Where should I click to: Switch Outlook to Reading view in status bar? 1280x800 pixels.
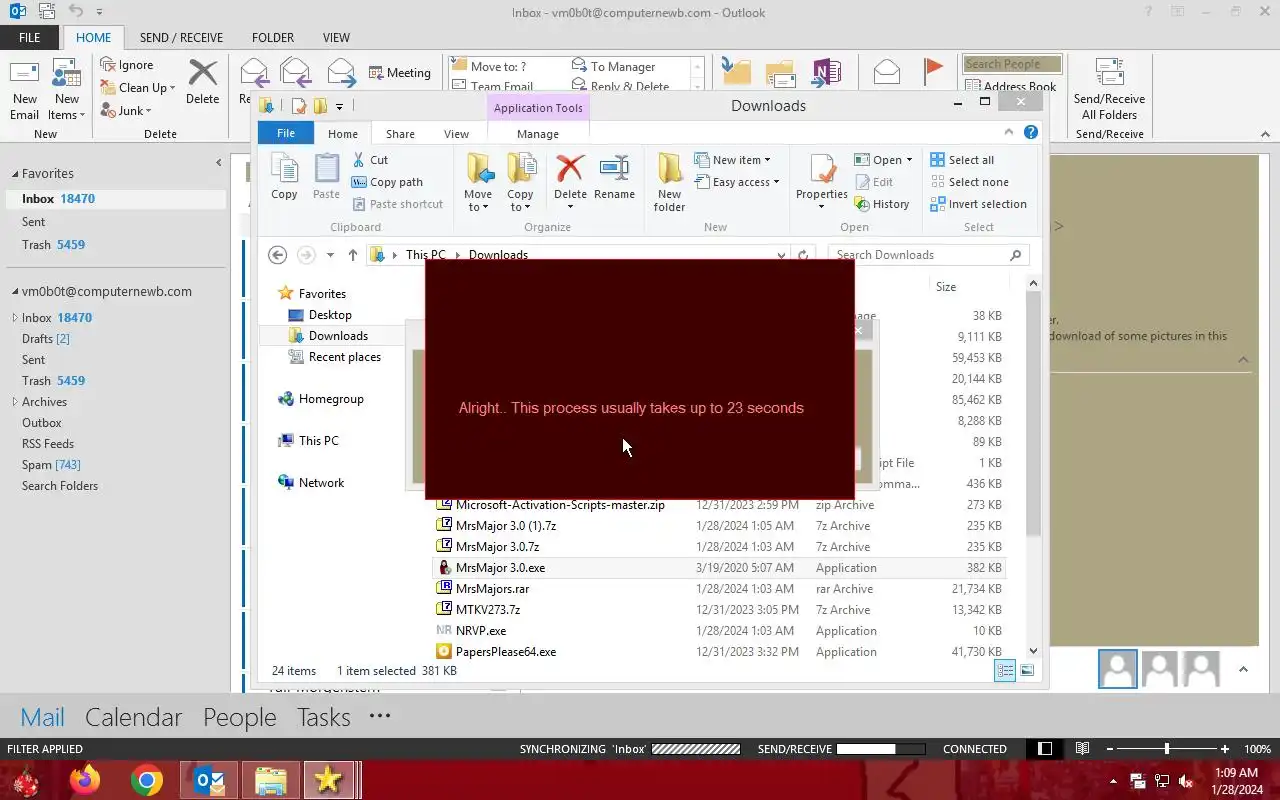[1082, 749]
